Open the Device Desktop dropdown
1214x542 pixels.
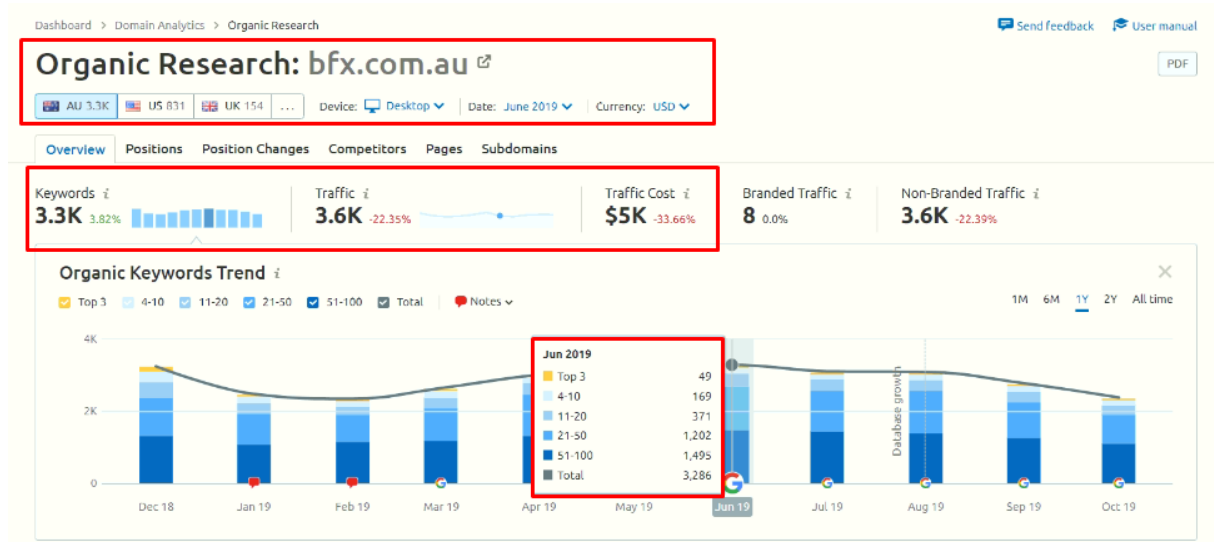(404, 106)
